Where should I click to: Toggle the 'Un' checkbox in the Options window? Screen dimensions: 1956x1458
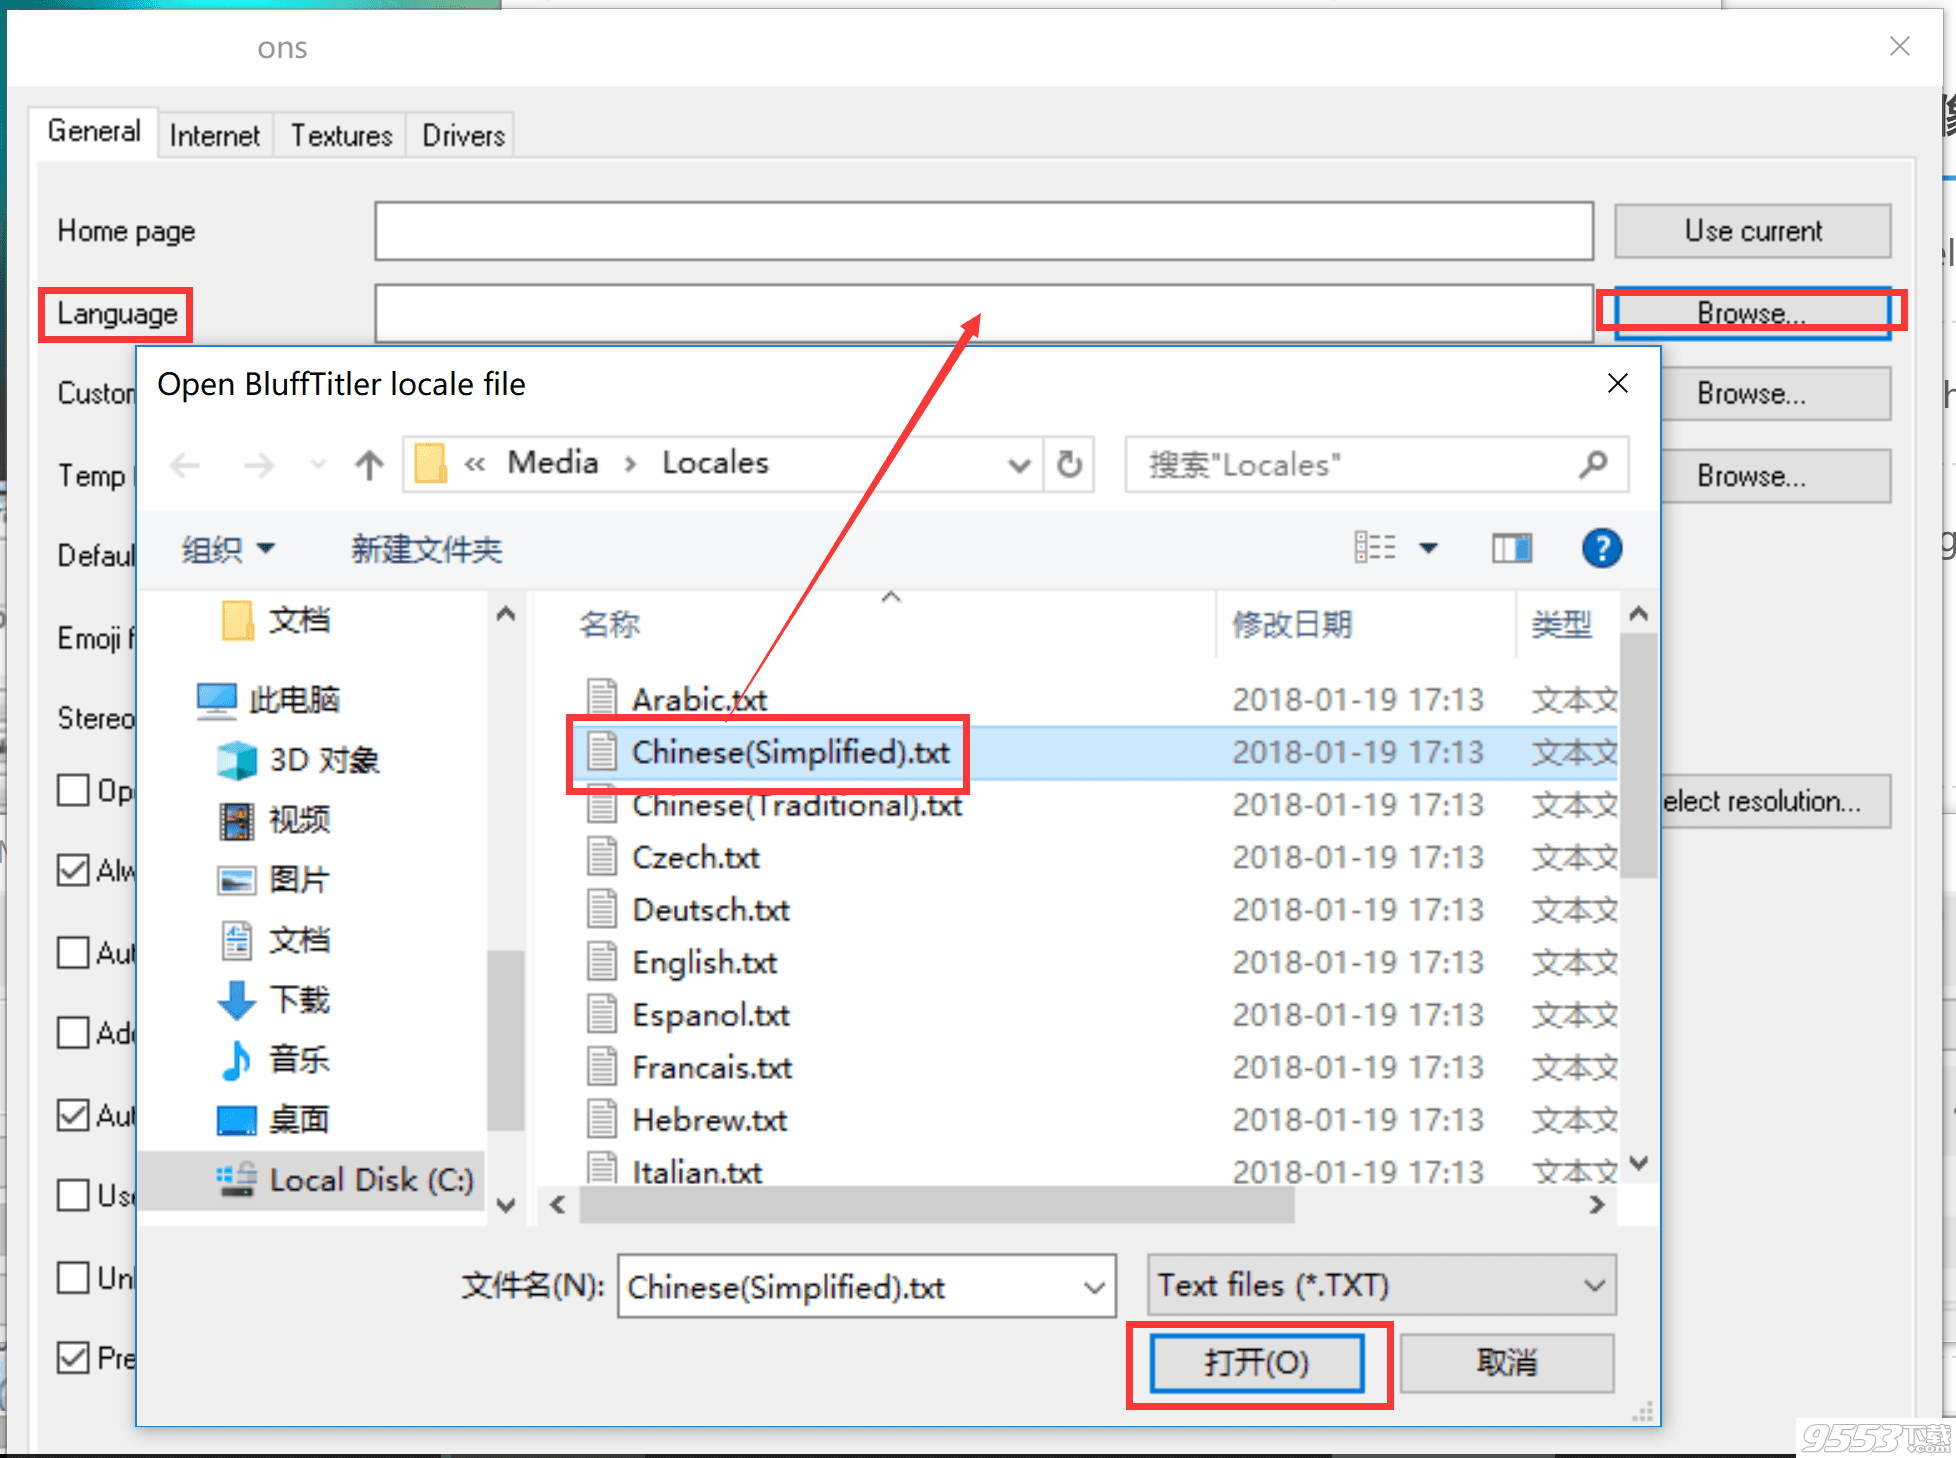pos(73,1277)
